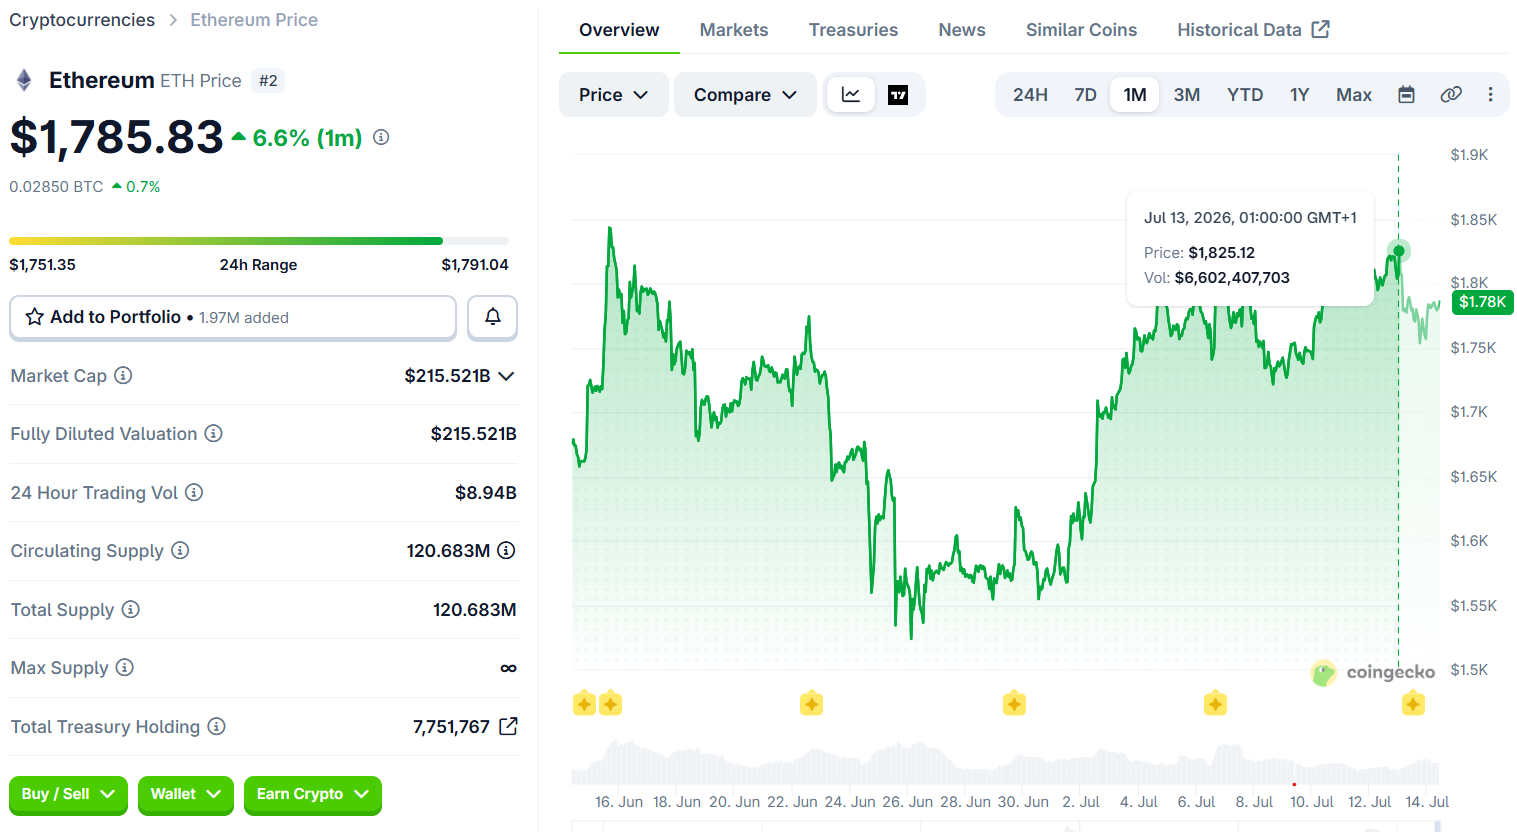1517x832 pixels.
Task: Switch to the Overview tab
Action: click(x=619, y=30)
